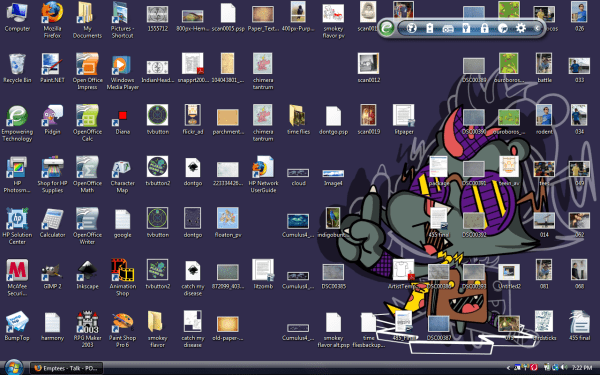Click the taskbar clock showing 7:22 PM
Image resolution: width=600 pixels, height=375 pixels.
point(582,368)
